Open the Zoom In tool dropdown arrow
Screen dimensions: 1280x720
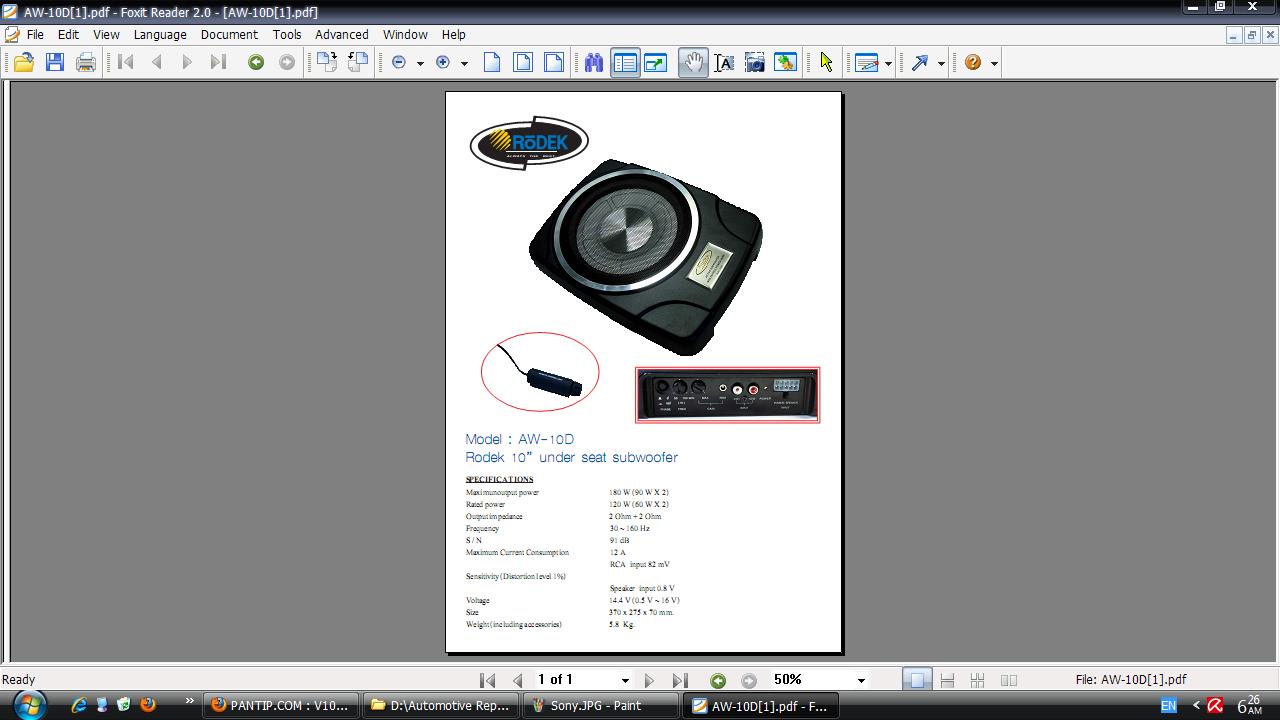click(x=465, y=64)
